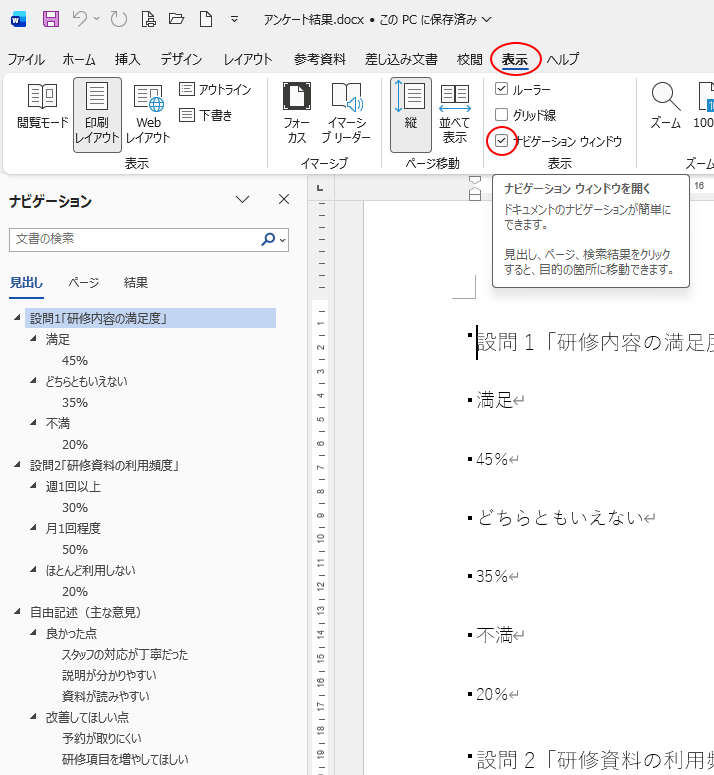The width and height of the screenshot is (714, 775).
Task: Enable フォーカス mode
Action: tap(296, 114)
